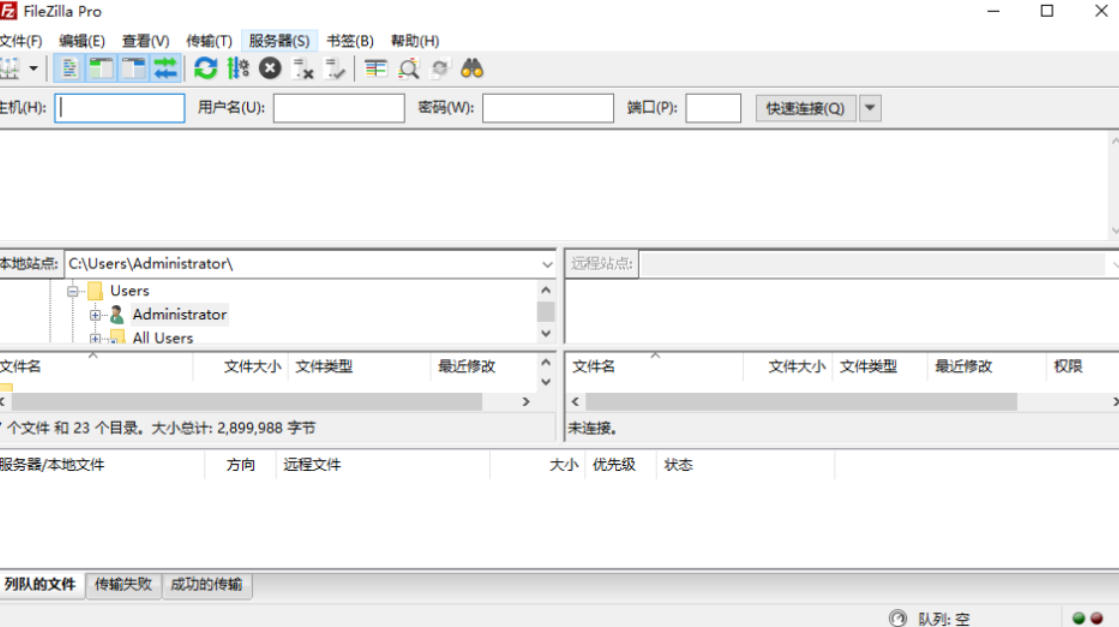
Task: Select Users folder in local tree
Action: [129, 291]
